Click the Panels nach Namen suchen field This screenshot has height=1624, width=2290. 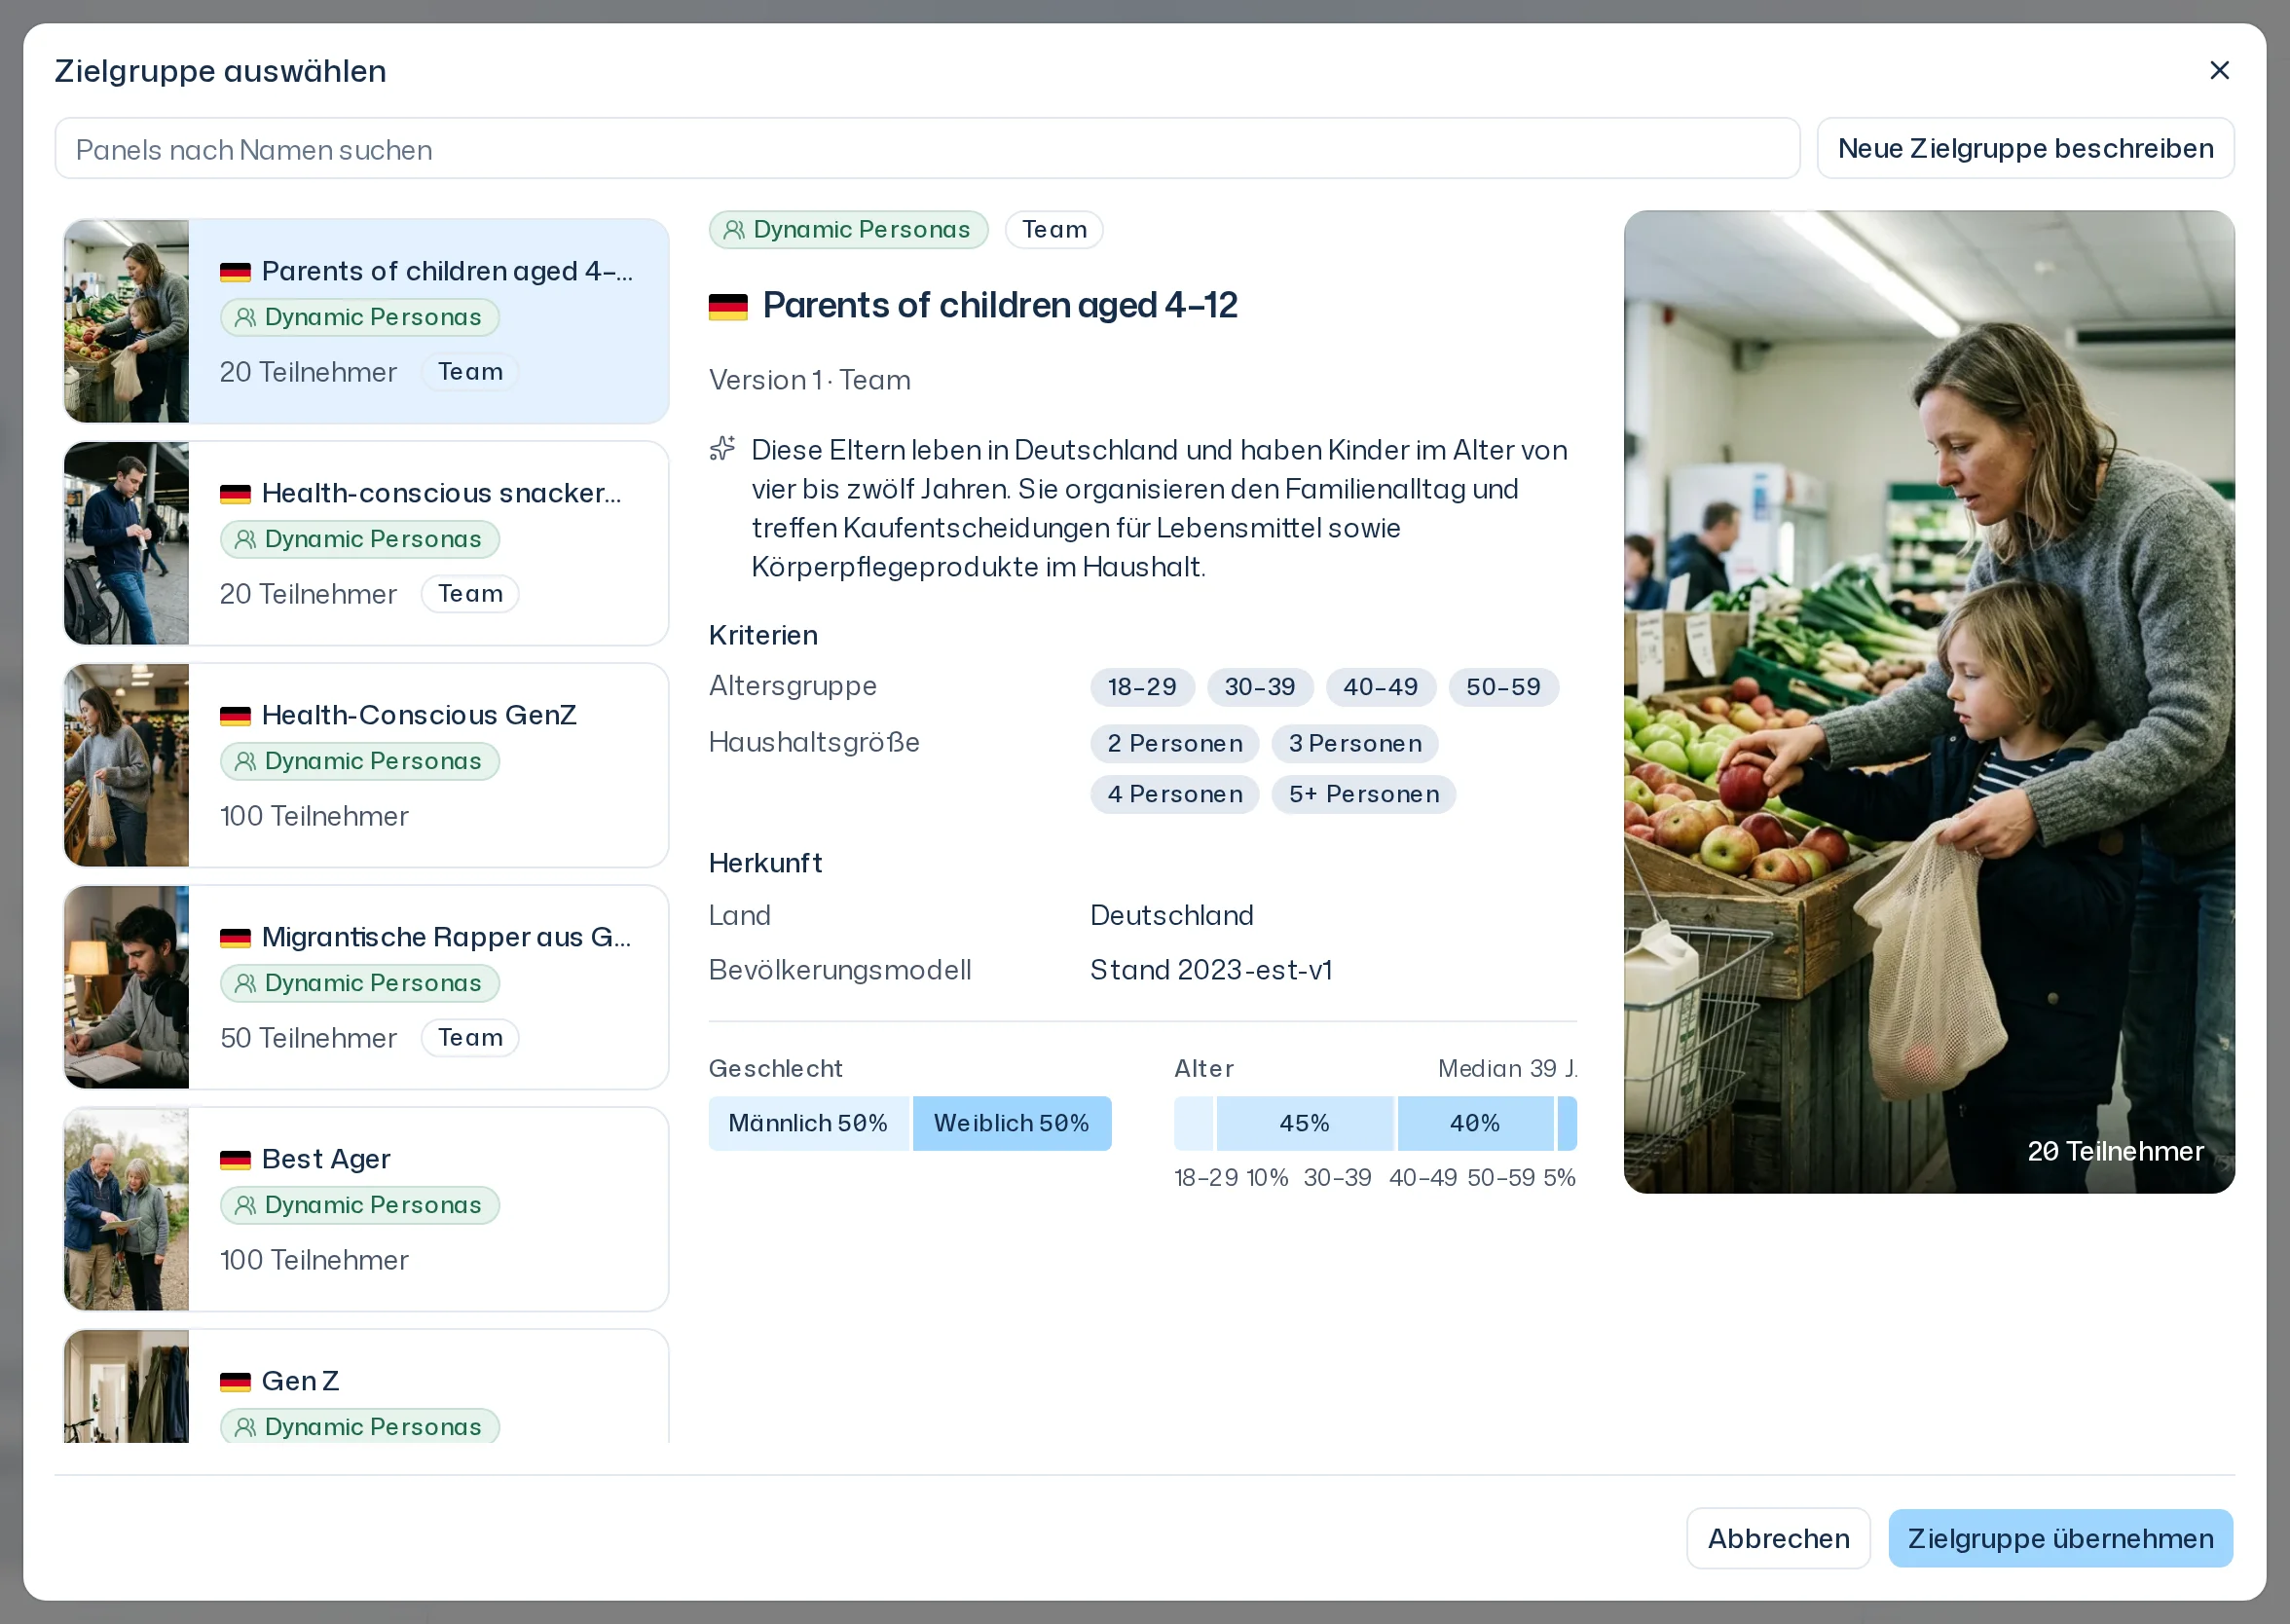927,149
